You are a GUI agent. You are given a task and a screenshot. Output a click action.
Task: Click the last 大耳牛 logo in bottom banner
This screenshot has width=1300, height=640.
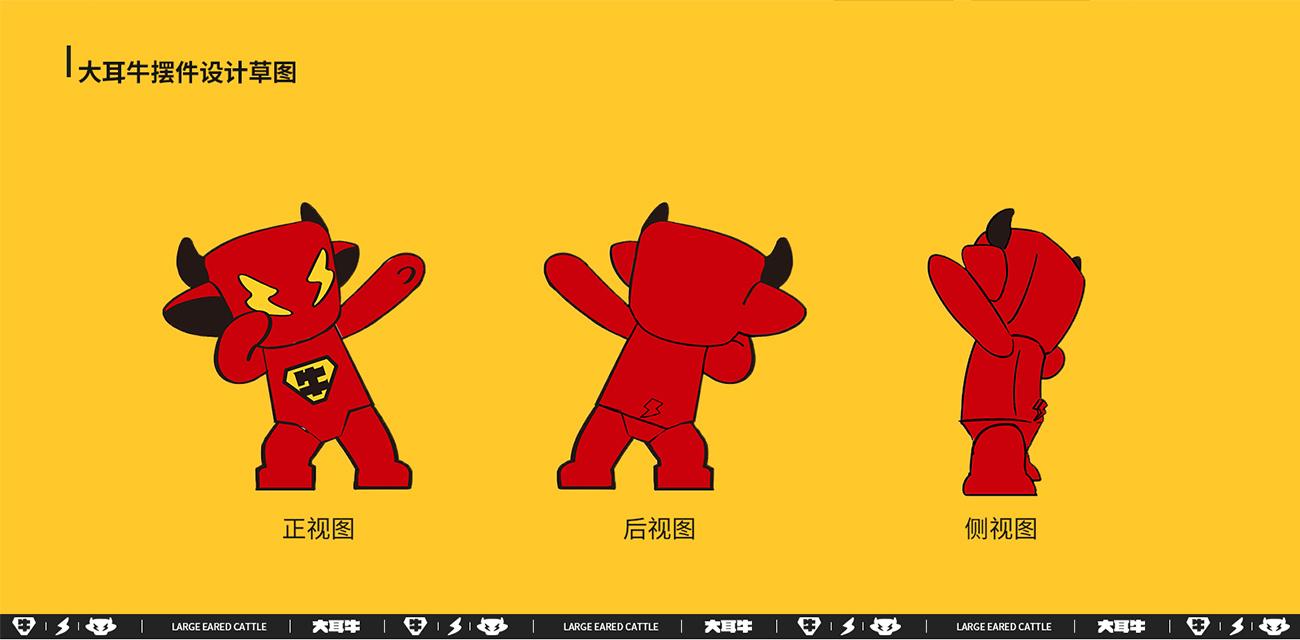(x=1120, y=627)
